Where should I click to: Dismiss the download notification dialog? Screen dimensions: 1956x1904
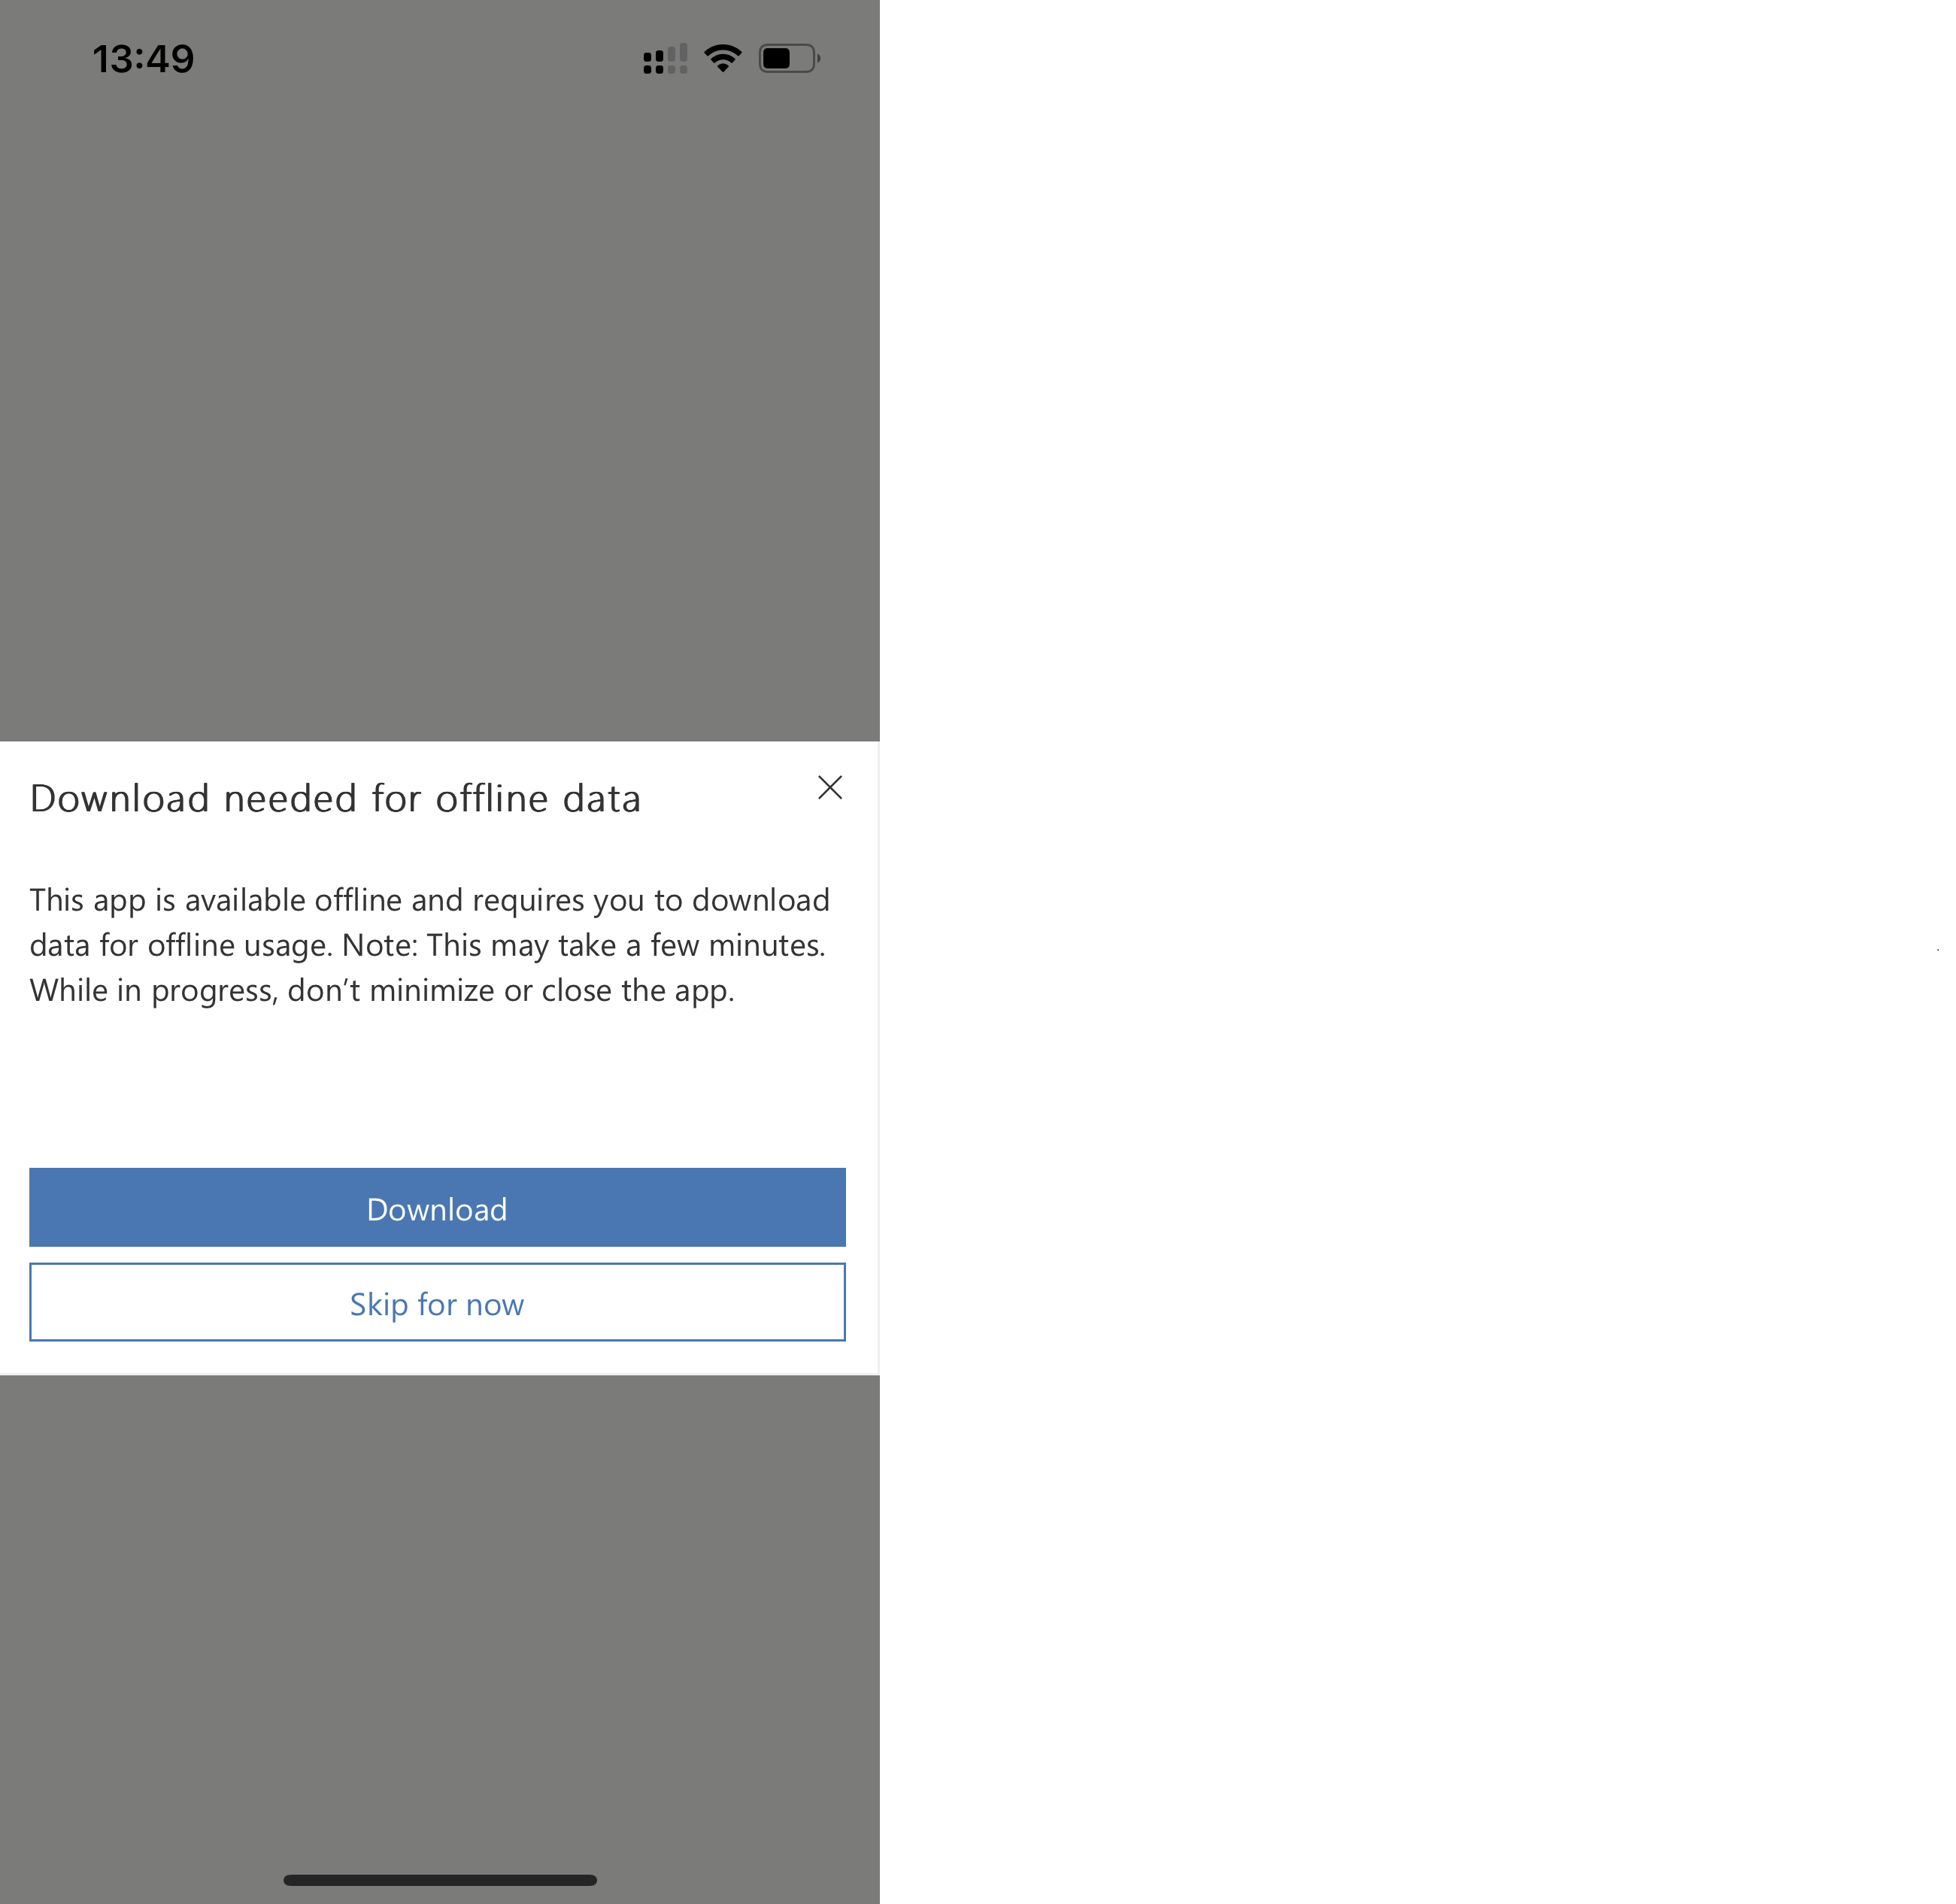click(x=829, y=786)
